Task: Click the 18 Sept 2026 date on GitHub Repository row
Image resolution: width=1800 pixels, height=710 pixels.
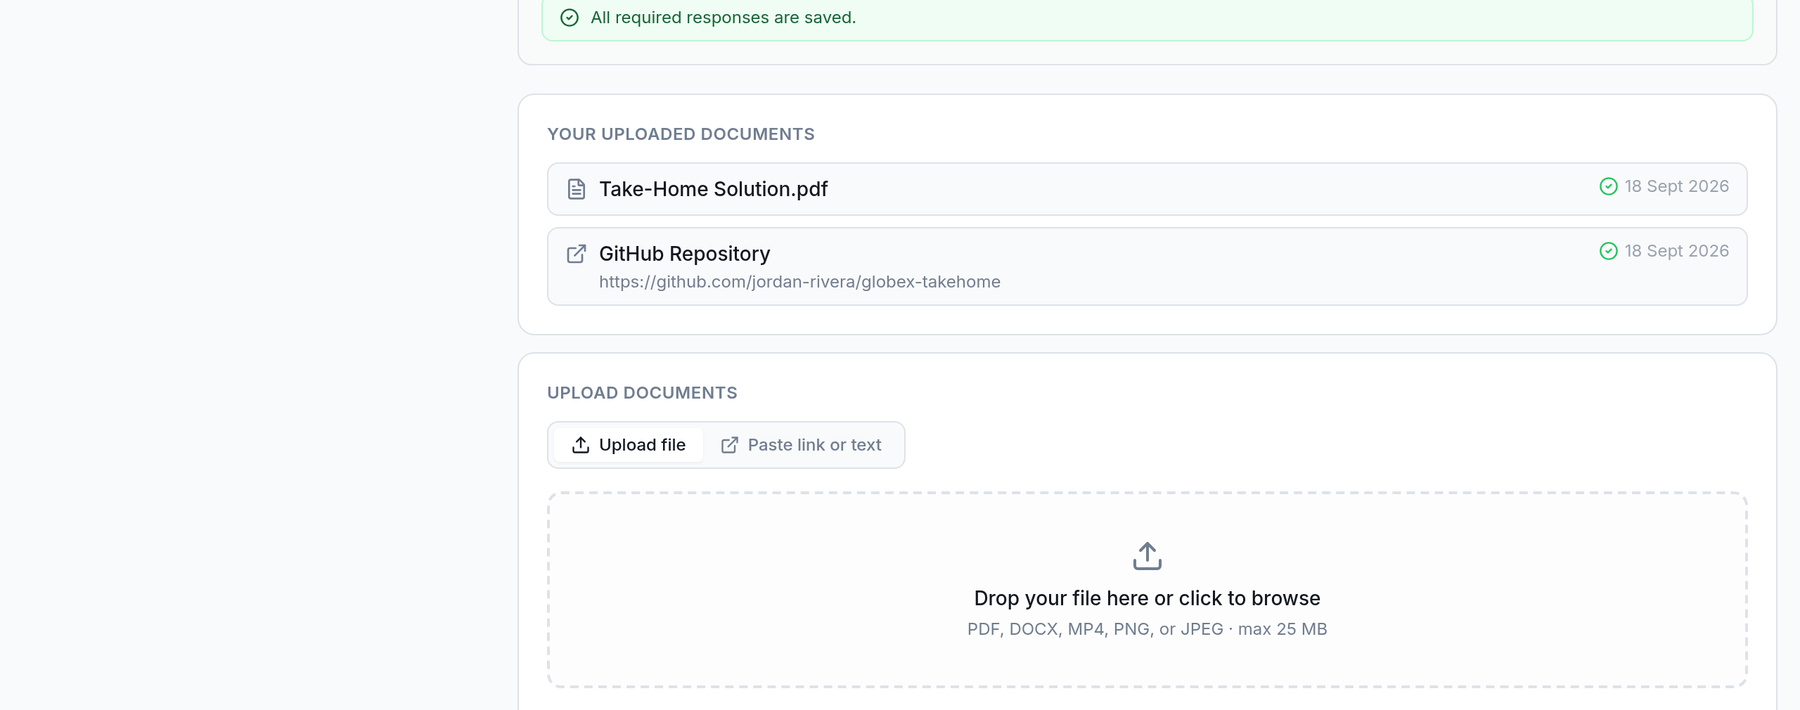Action: pyautogui.click(x=1676, y=251)
